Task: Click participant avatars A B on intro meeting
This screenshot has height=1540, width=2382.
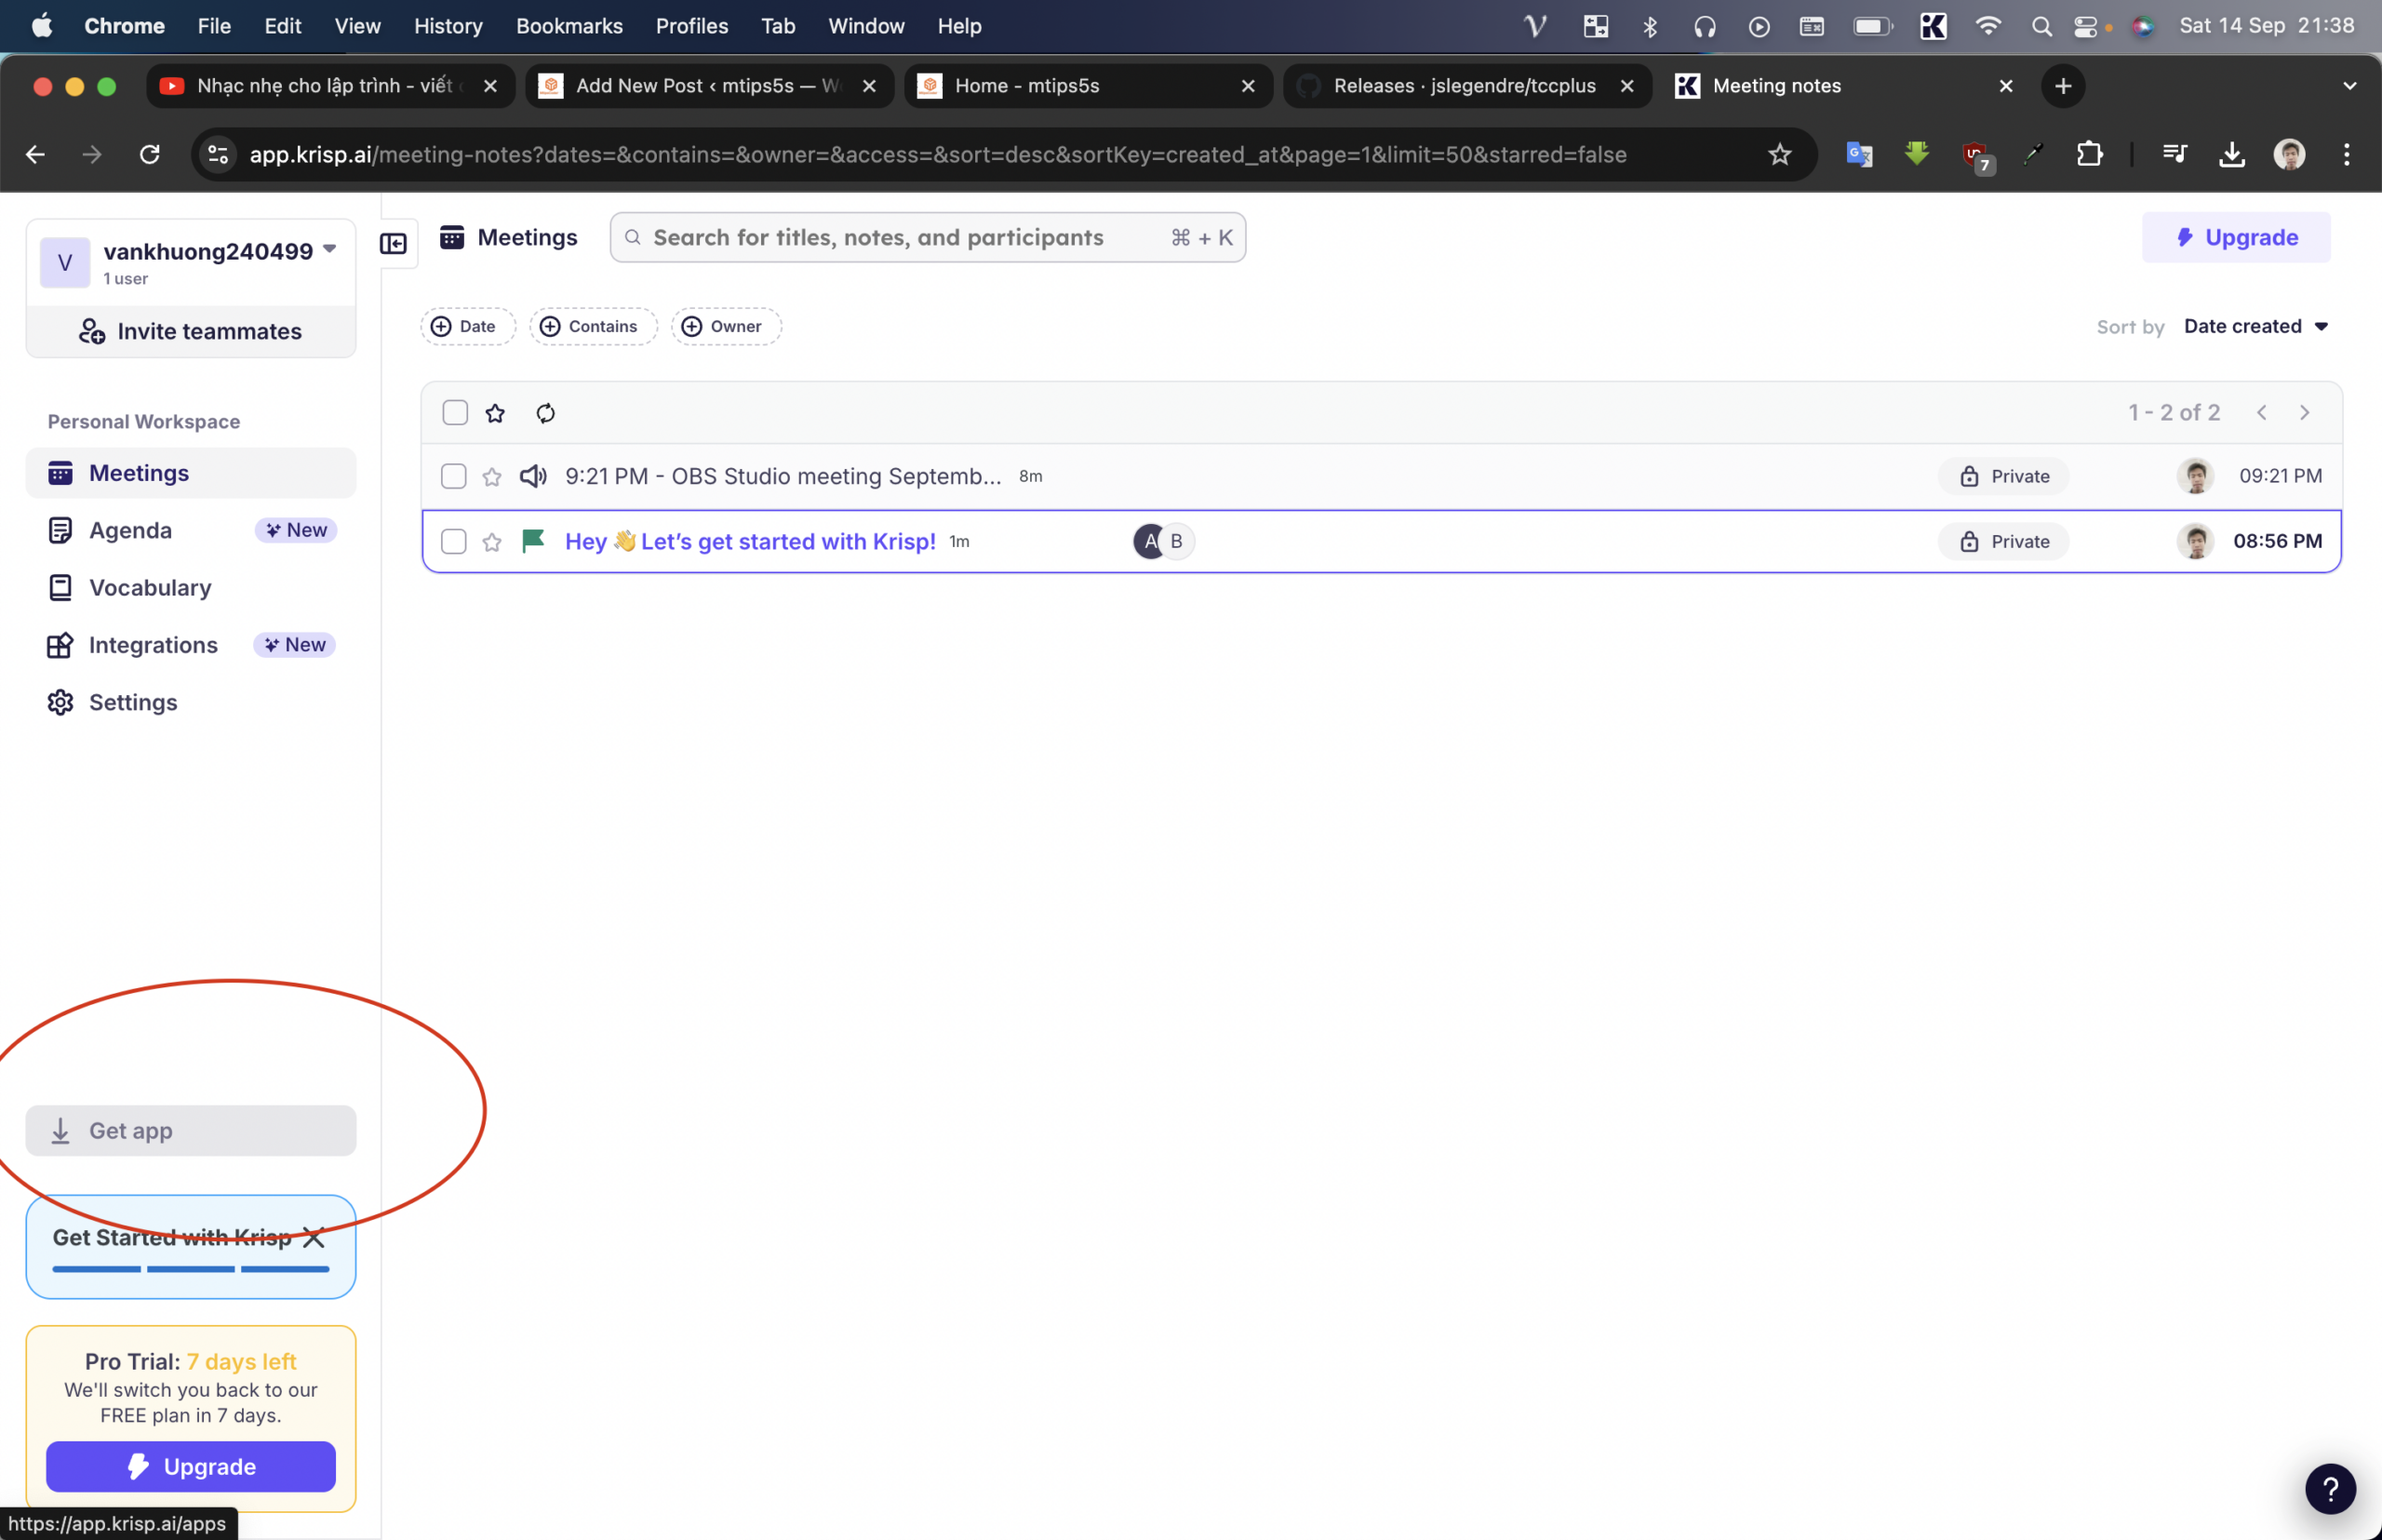Action: pyautogui.click(x=1164, y=541)
